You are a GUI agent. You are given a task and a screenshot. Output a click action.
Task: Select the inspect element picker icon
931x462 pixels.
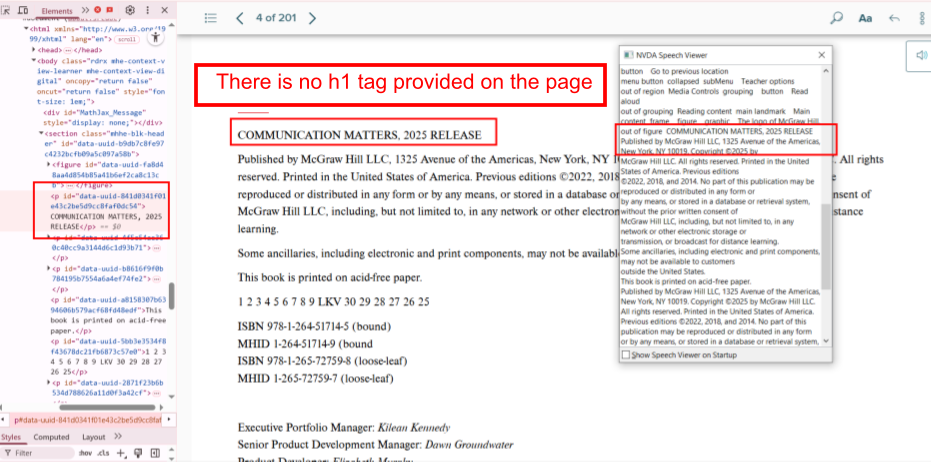(x=7, y=10)
